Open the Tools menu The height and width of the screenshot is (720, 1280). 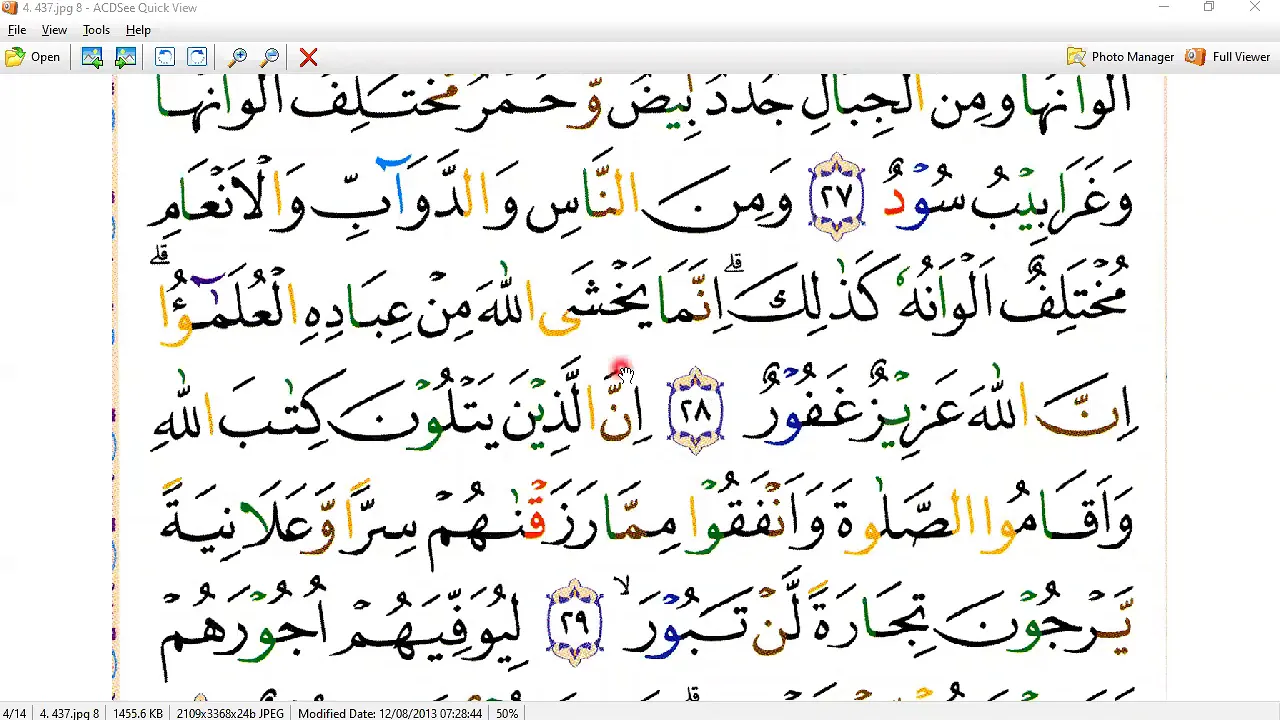[x=96, y=30]
